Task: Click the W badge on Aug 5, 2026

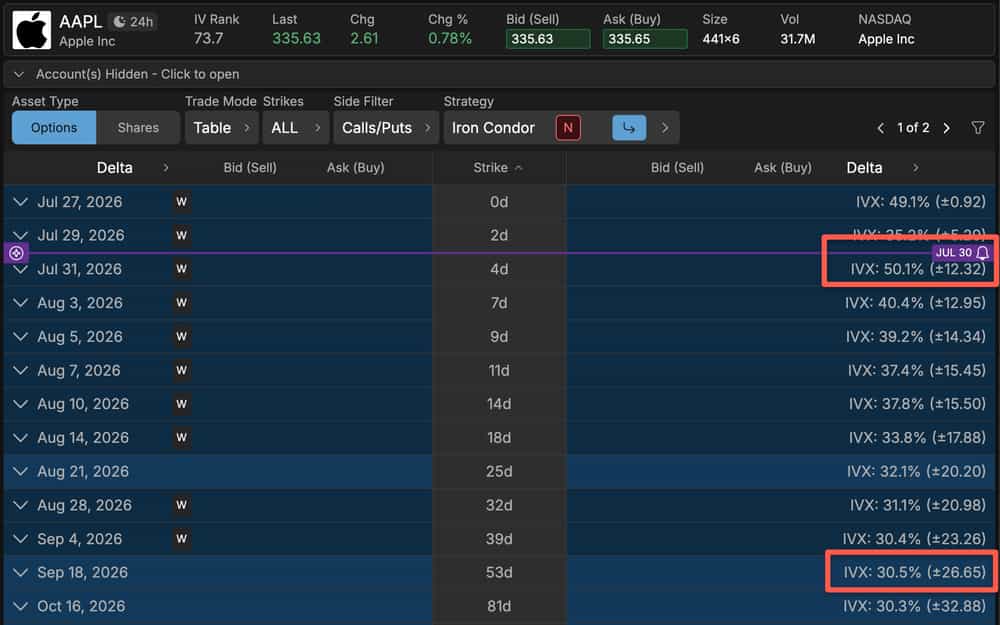Action: click(182, 337)
